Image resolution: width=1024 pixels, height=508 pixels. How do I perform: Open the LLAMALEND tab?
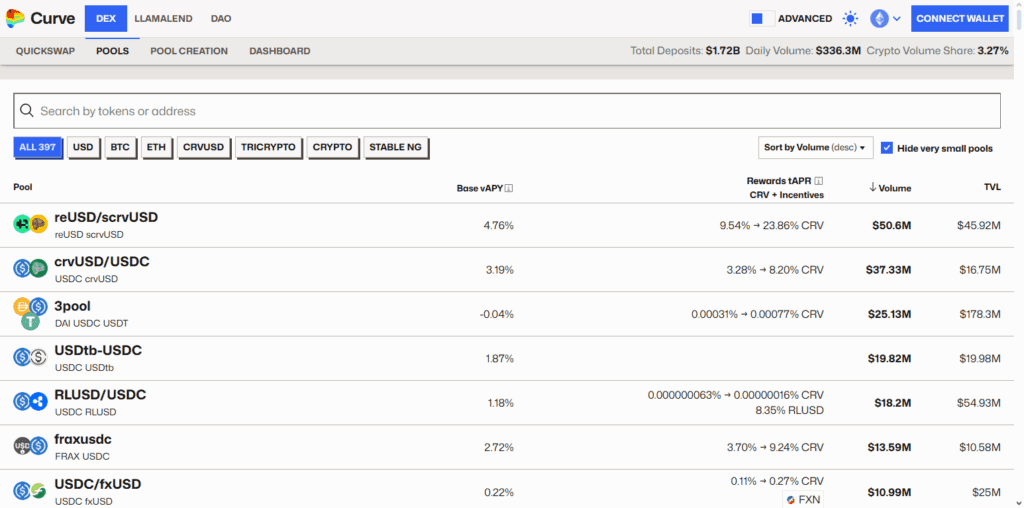(x=163, y=19)
